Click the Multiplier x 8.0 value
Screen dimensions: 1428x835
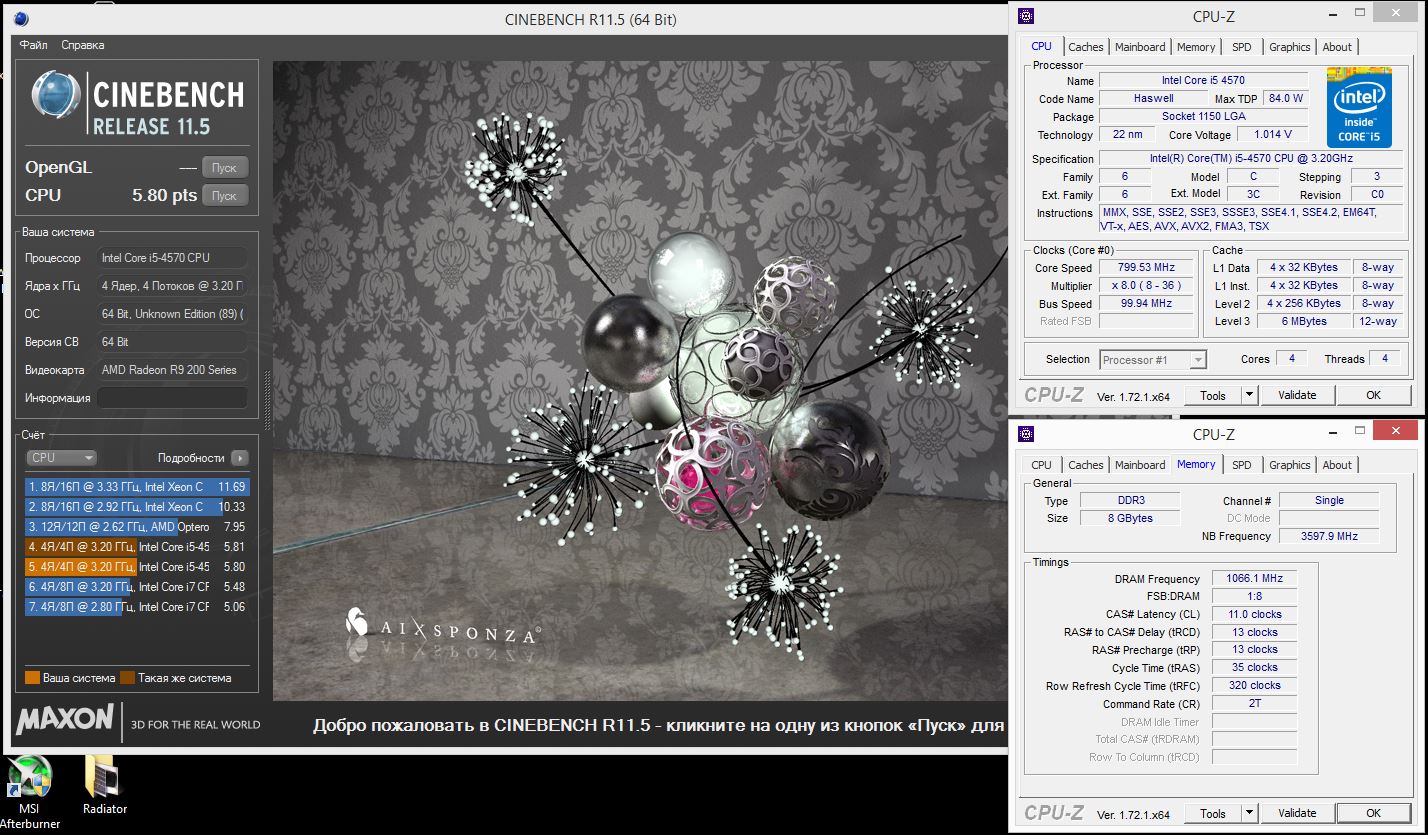1147,286
